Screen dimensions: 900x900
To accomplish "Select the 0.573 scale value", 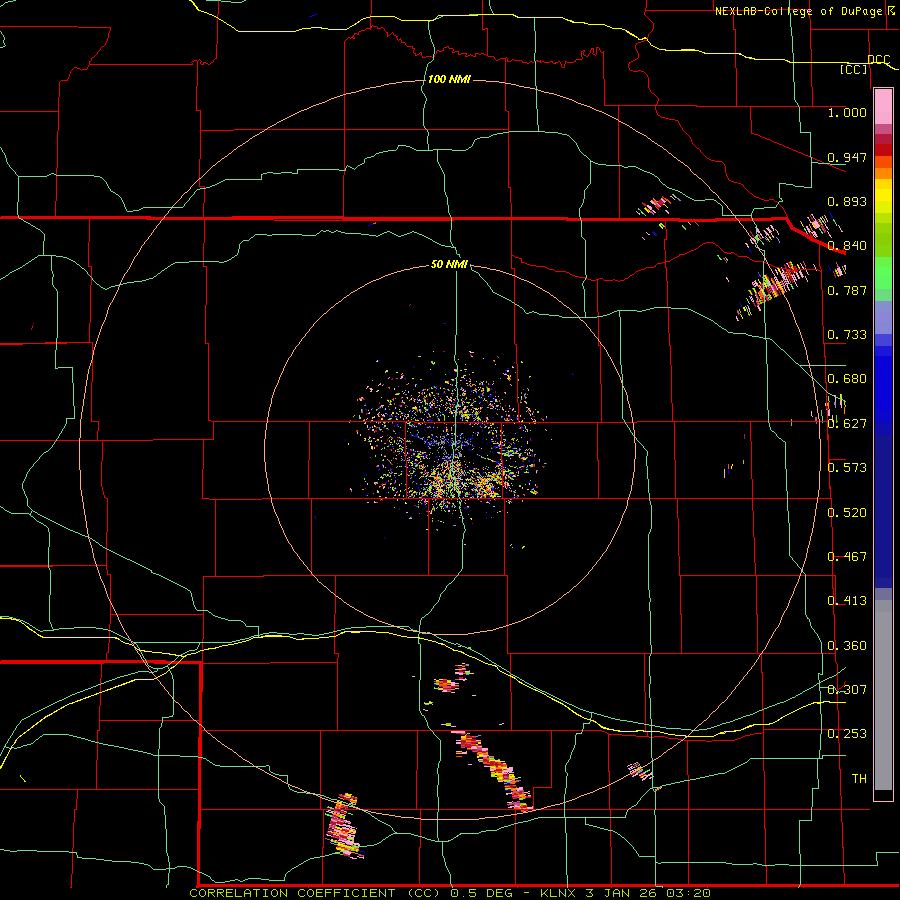I will pyautogui.click(x=847, y=467).
